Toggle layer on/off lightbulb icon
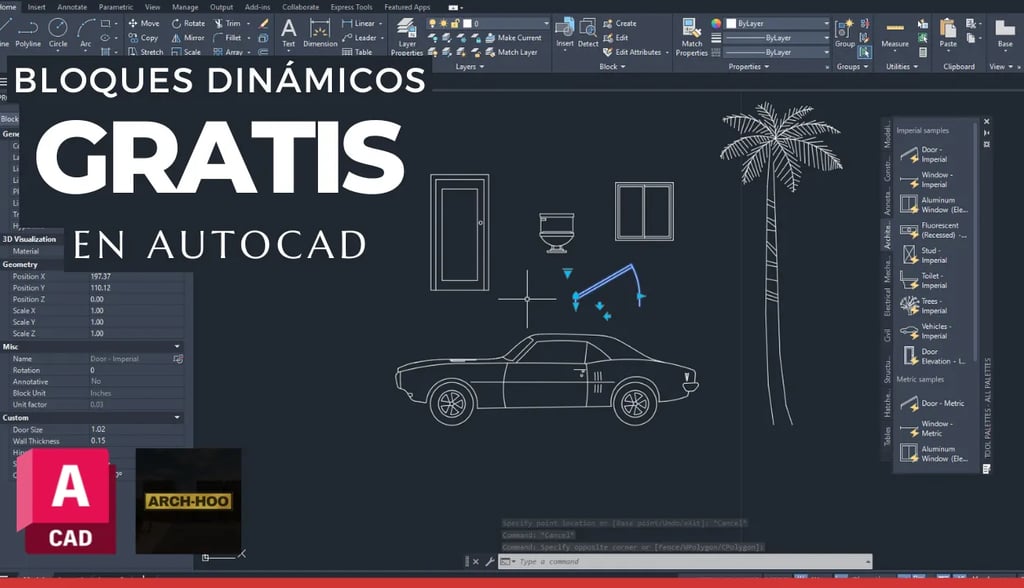This screenshot has height=588, width=1024. [432, 24]
